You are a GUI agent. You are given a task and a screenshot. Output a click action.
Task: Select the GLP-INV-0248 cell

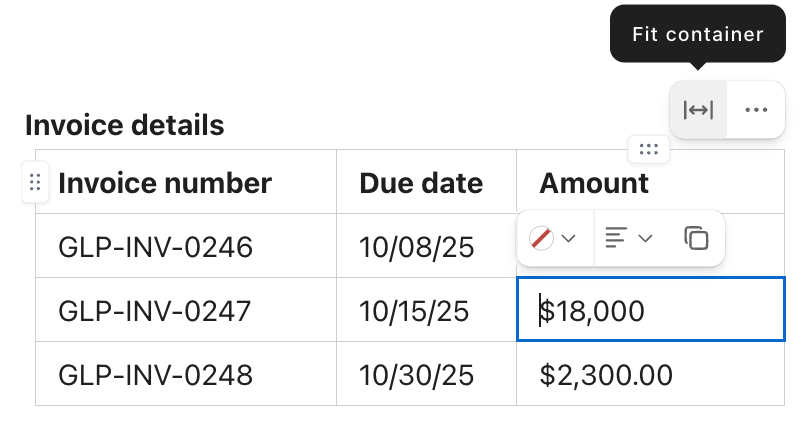(156, 375)
